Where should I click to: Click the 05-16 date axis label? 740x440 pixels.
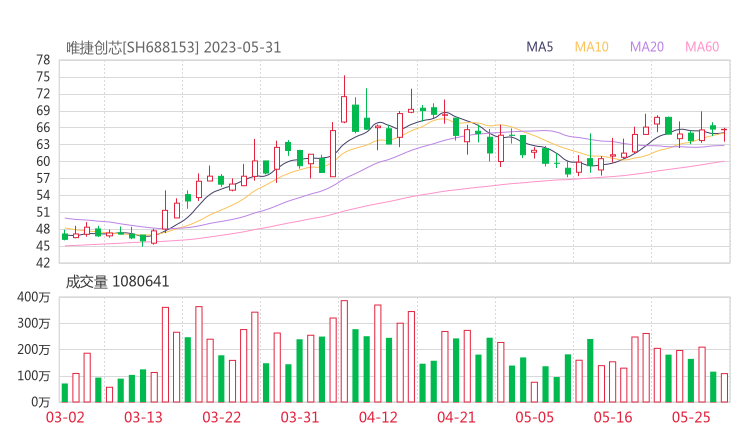[613, 418]
